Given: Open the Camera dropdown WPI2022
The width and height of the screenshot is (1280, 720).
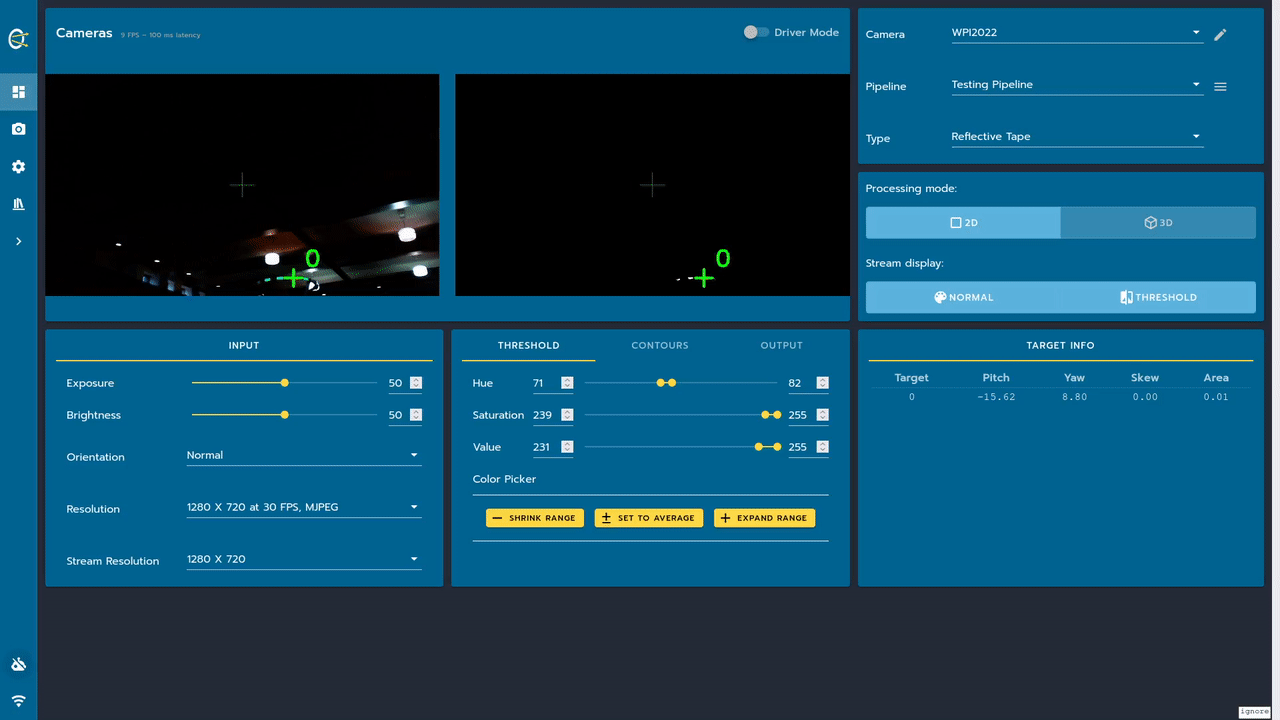Looking at the screenshot, I should coord(1077,33).
